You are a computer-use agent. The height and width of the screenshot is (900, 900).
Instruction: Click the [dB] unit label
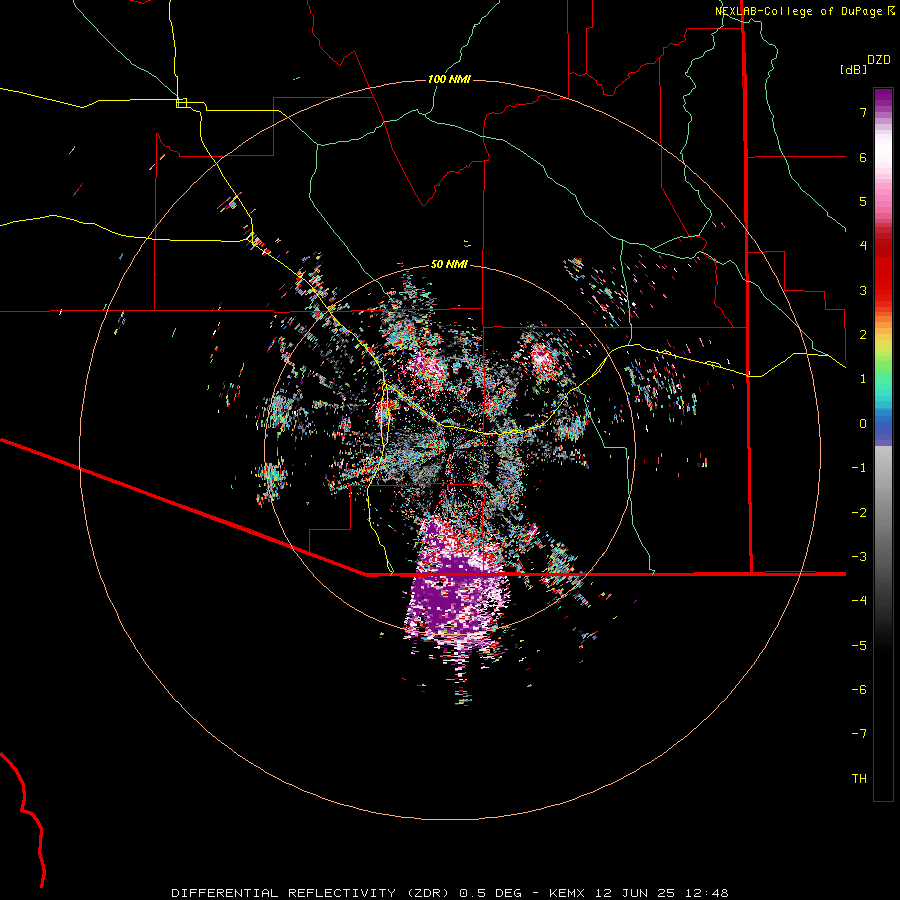tap(853, 69)
